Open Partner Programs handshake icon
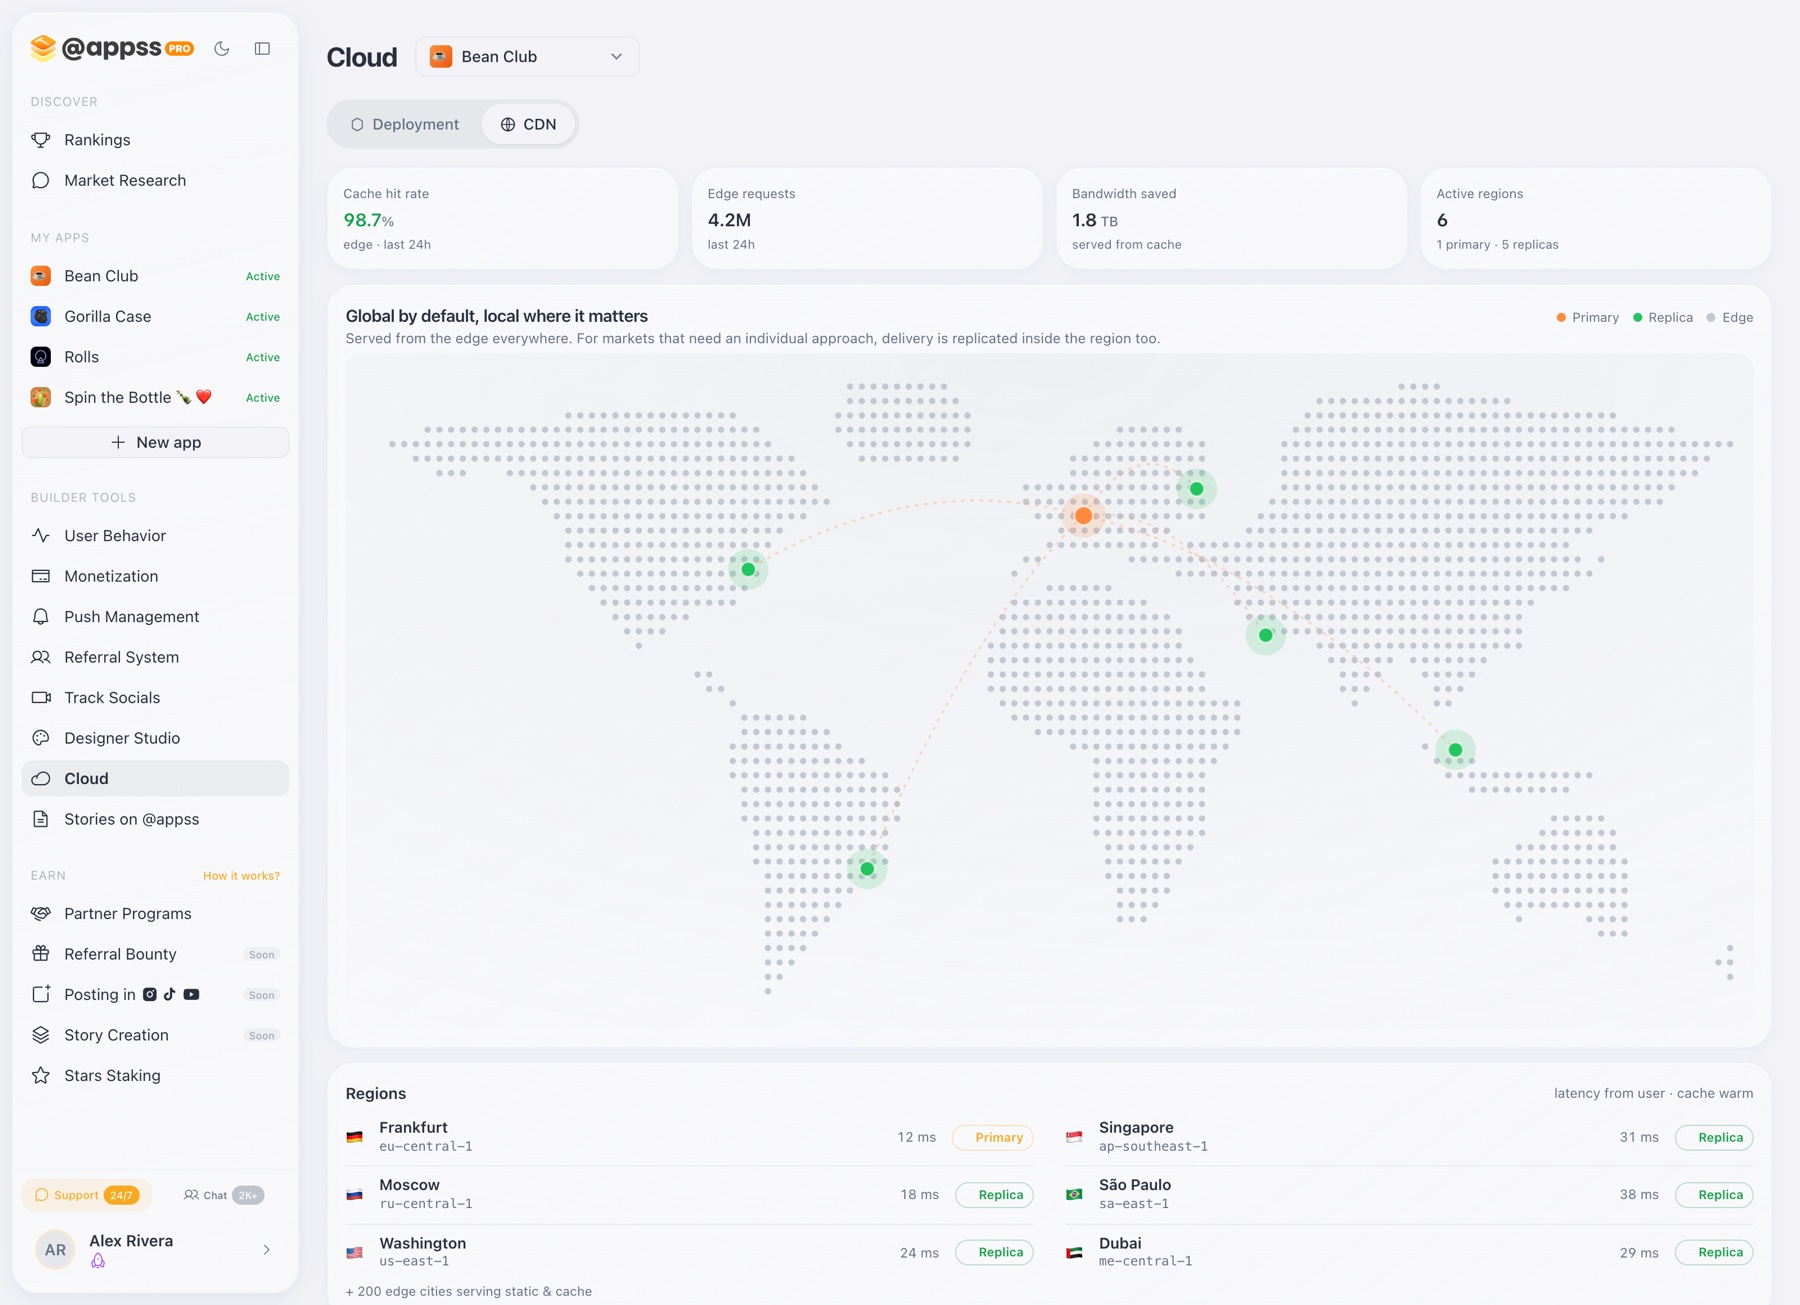 pos(41,913)
